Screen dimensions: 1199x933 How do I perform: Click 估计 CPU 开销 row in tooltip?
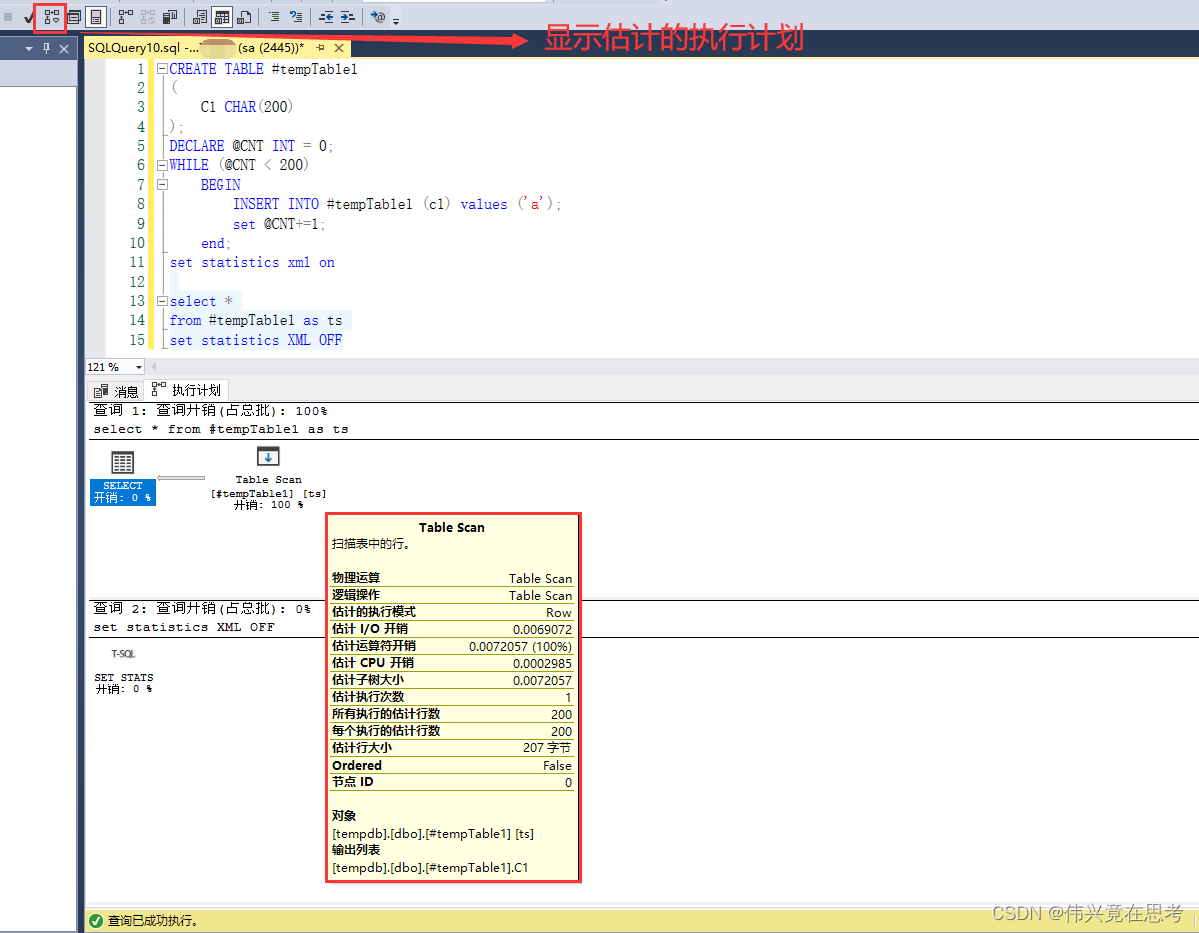click(452, 663)
